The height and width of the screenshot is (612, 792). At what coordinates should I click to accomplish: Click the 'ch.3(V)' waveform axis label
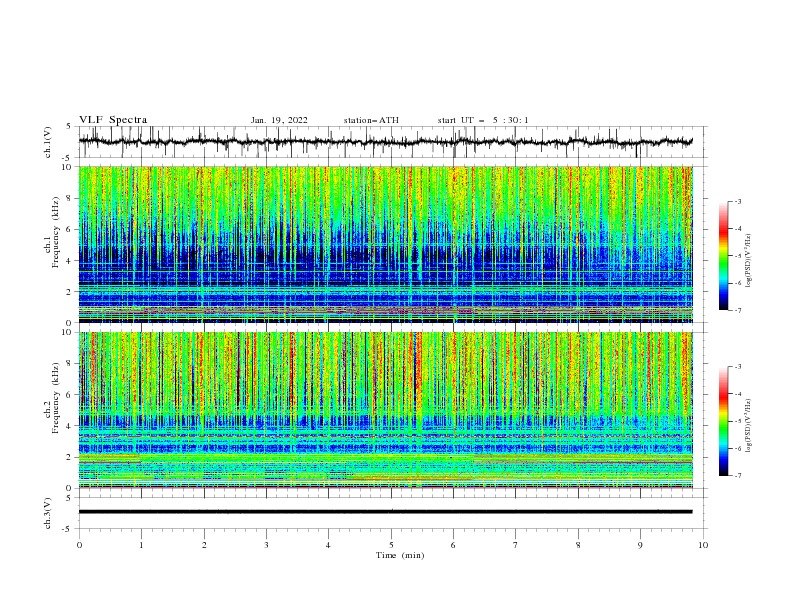(48, 513)
